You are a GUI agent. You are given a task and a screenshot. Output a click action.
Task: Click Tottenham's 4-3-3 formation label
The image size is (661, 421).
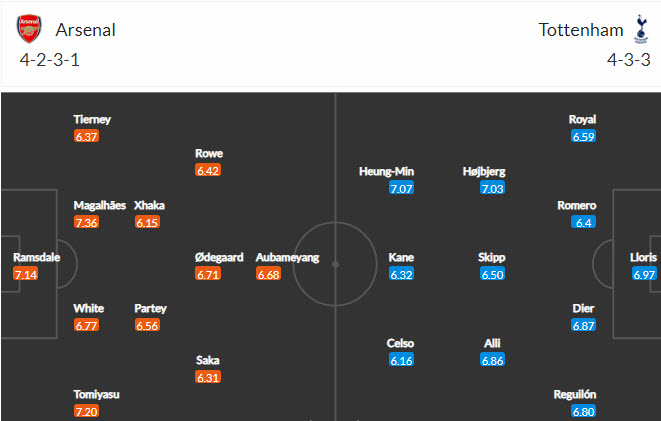(x=630, y=60)
